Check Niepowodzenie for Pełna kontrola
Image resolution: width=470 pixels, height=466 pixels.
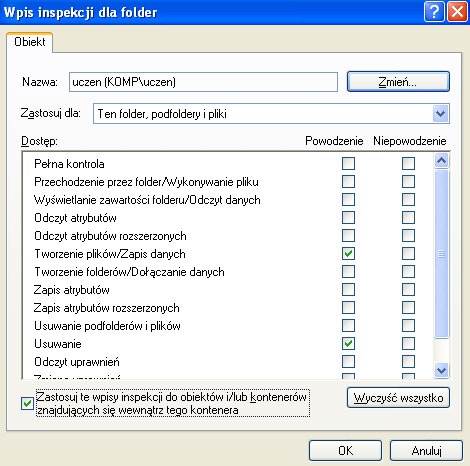(408, 164)
